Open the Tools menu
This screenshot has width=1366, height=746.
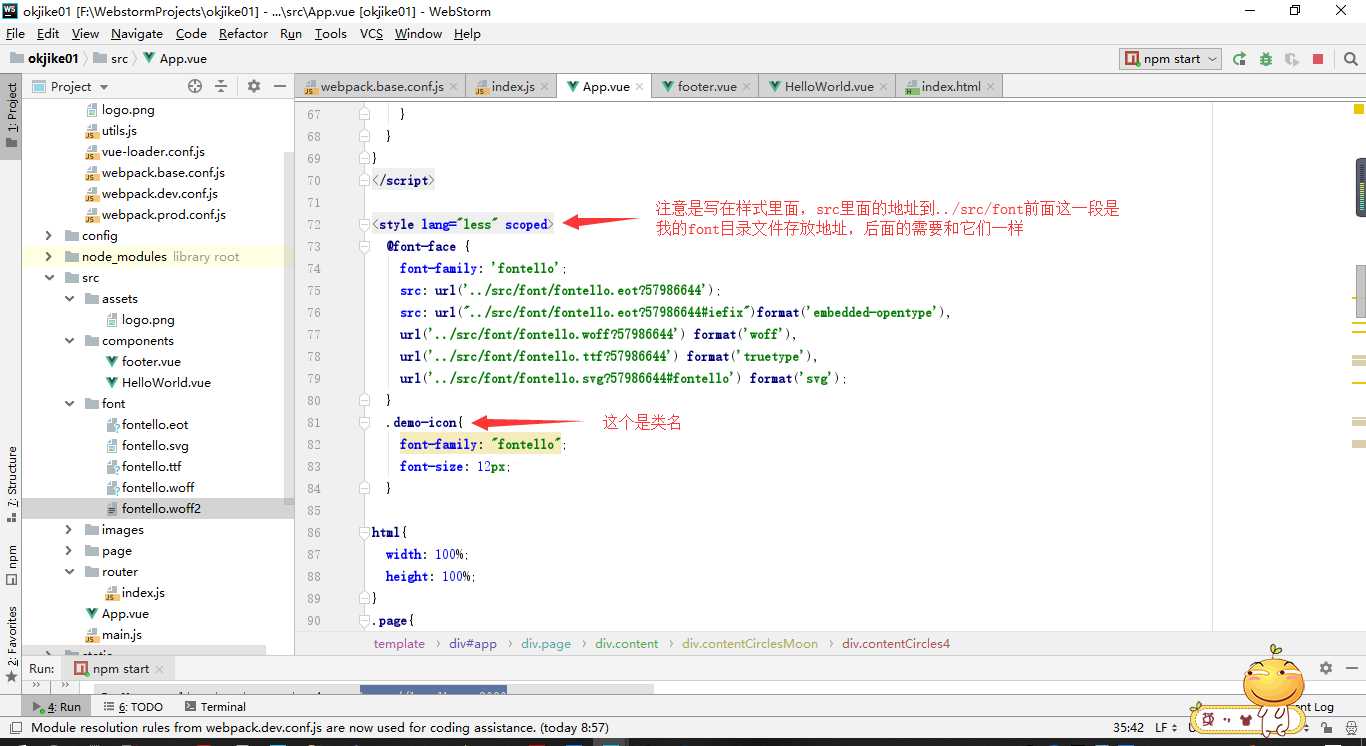(x=331, y=34)
